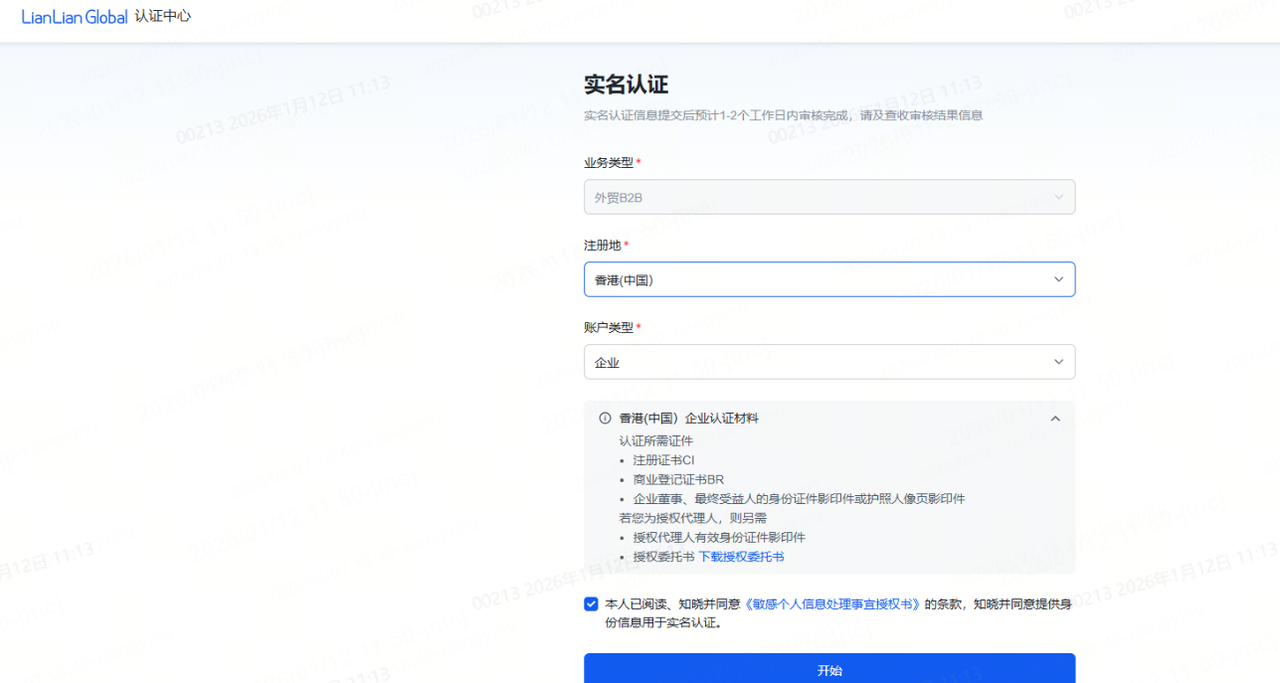Open the 下载授权委托书 link
The height and width of the screenshot is (683, 1280).
[x=741, y=557]
